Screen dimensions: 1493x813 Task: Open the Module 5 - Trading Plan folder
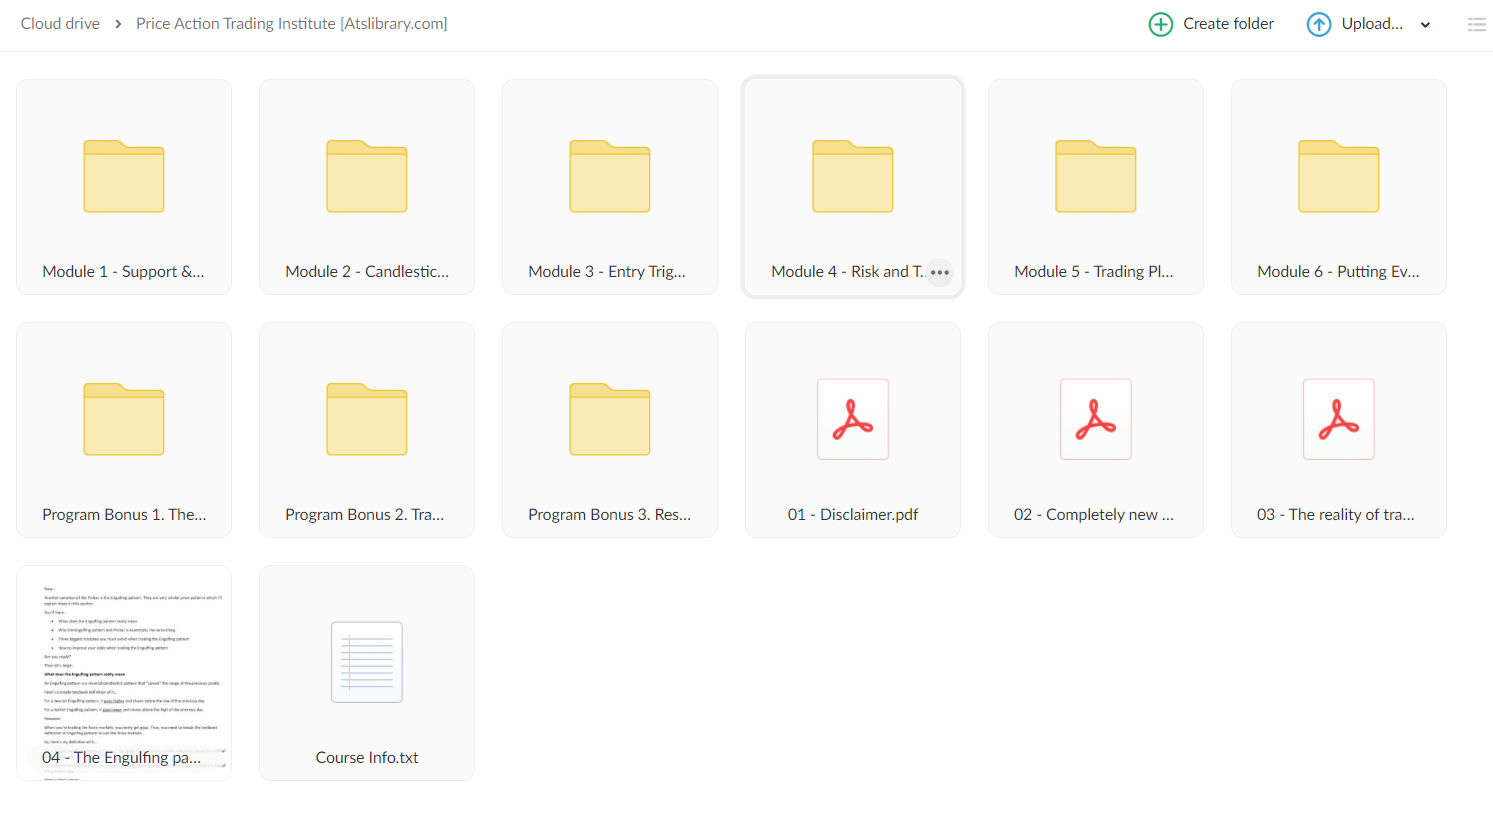click(x=1095, y=177)
